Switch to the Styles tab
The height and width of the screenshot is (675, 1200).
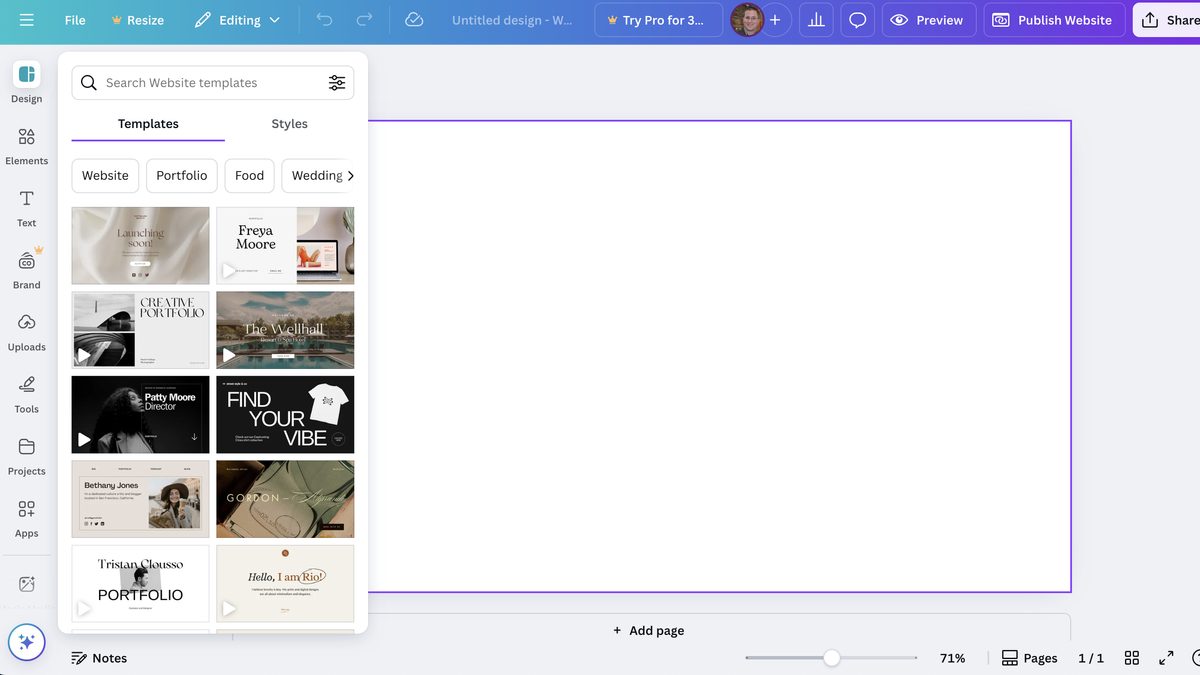[289, 124]
